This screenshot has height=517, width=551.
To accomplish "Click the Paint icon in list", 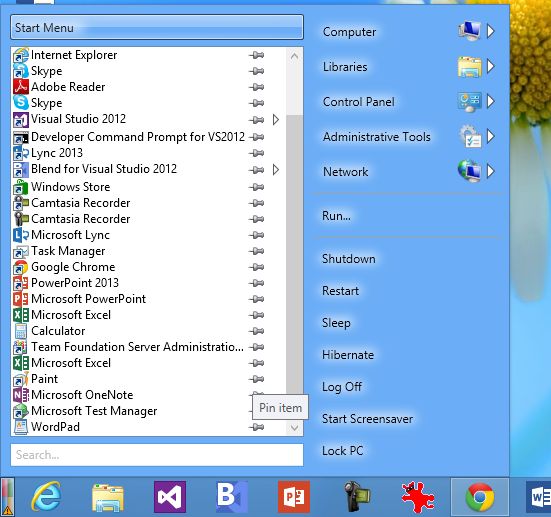I will click(21, 379).
